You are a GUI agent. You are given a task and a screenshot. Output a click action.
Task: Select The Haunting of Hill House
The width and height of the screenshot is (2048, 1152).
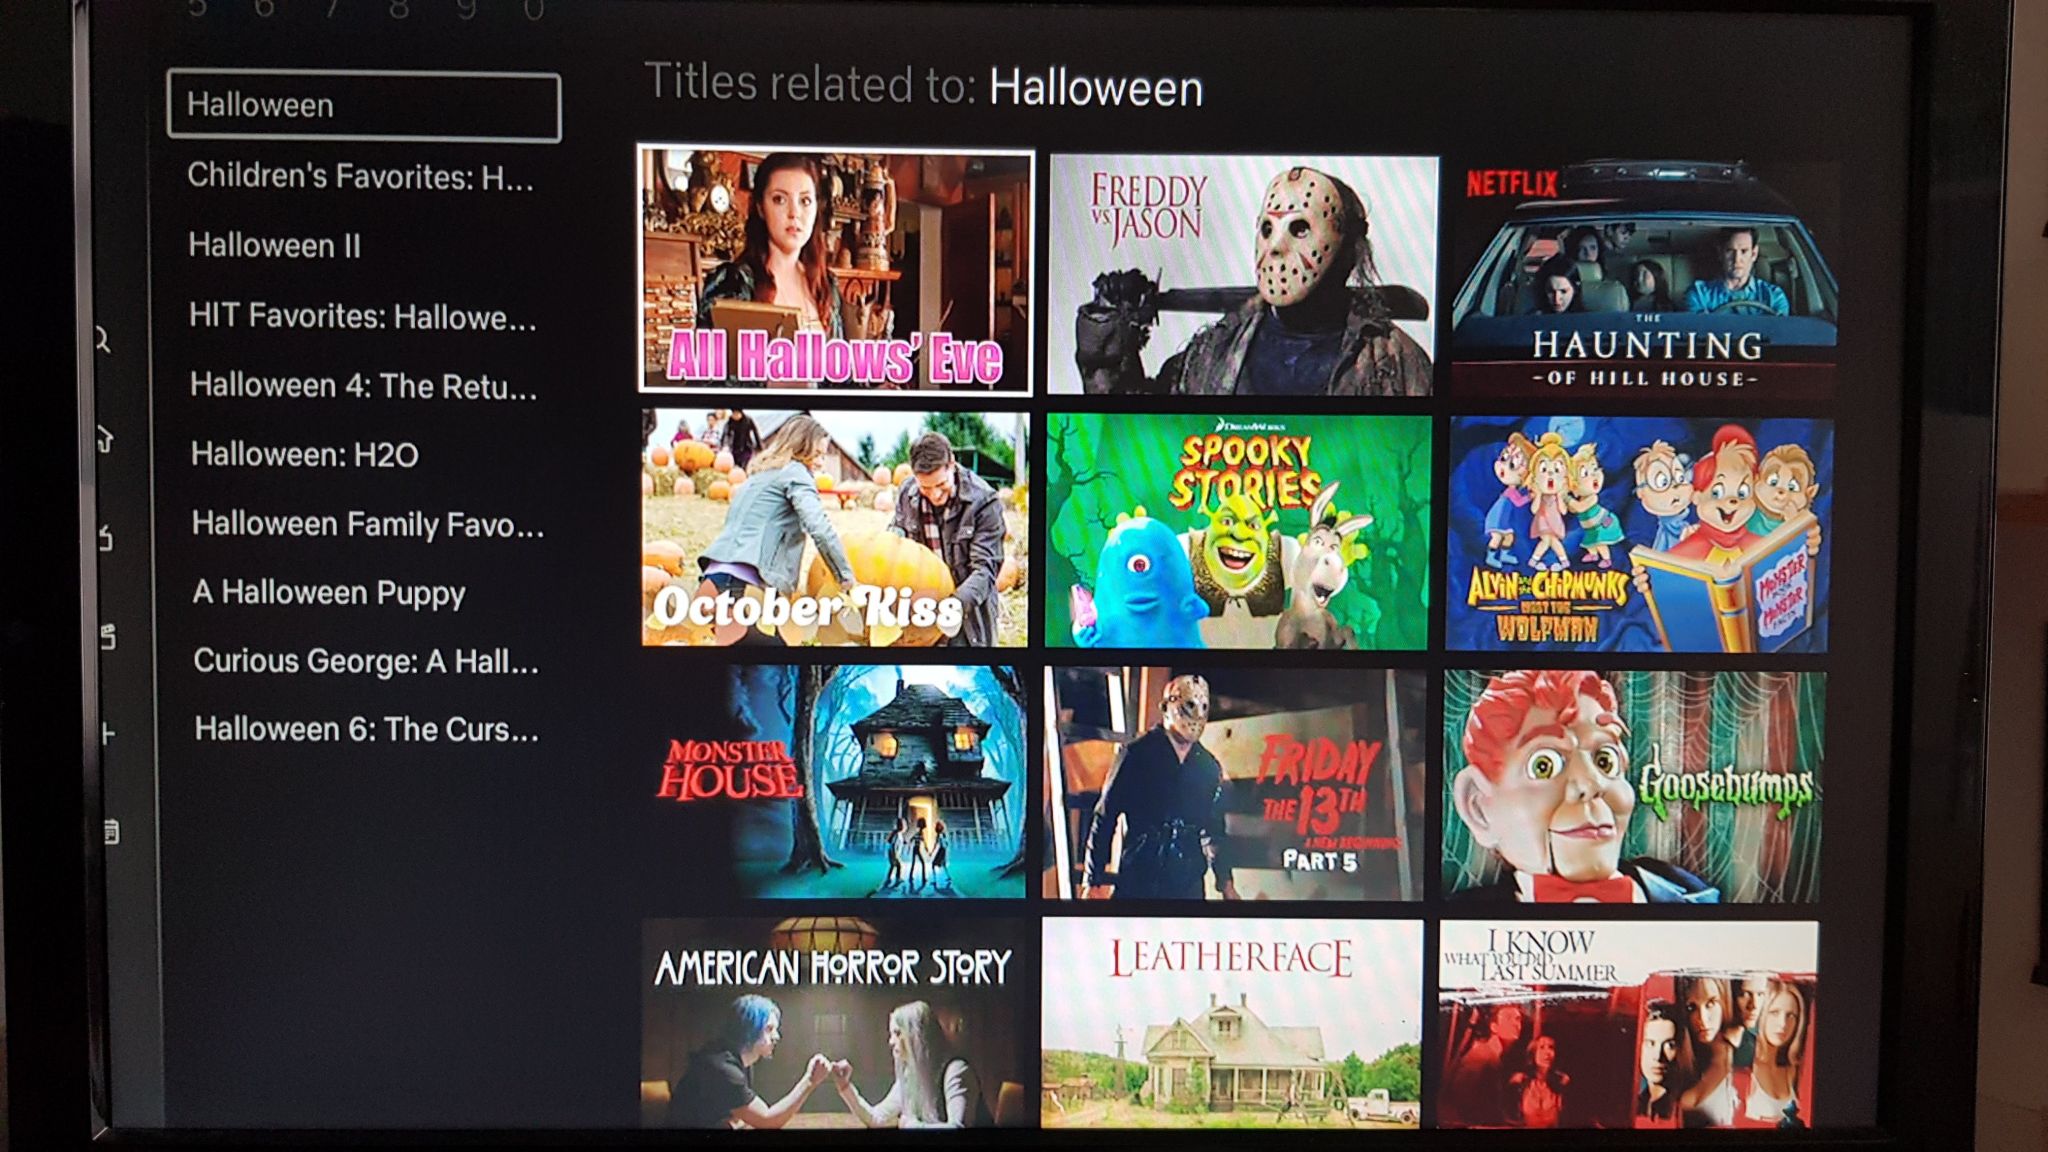(1646, 277)
